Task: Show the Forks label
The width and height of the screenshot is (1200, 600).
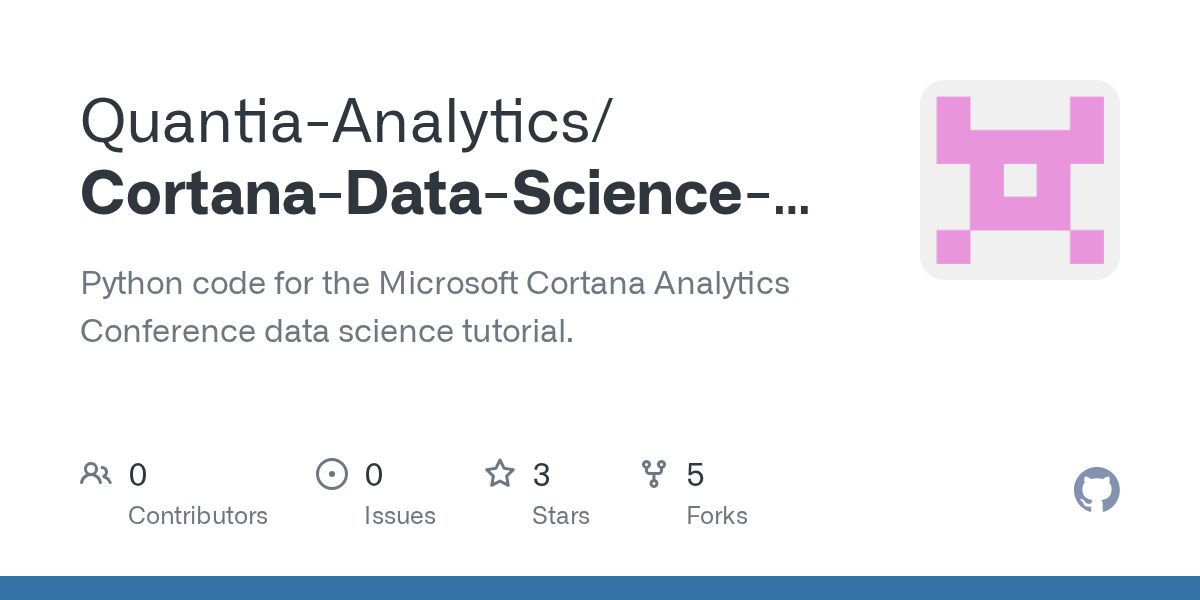Action: tap(717, 516)
